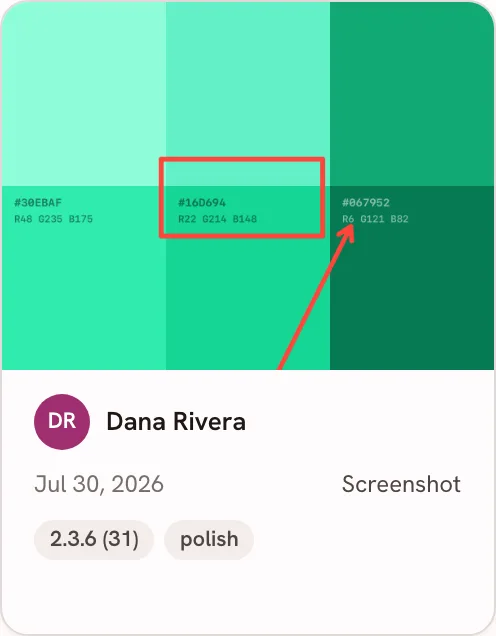Click the #30EBAF hex code label
The width and height of the screenshot is (496, 636).
[x=38, y=202]
